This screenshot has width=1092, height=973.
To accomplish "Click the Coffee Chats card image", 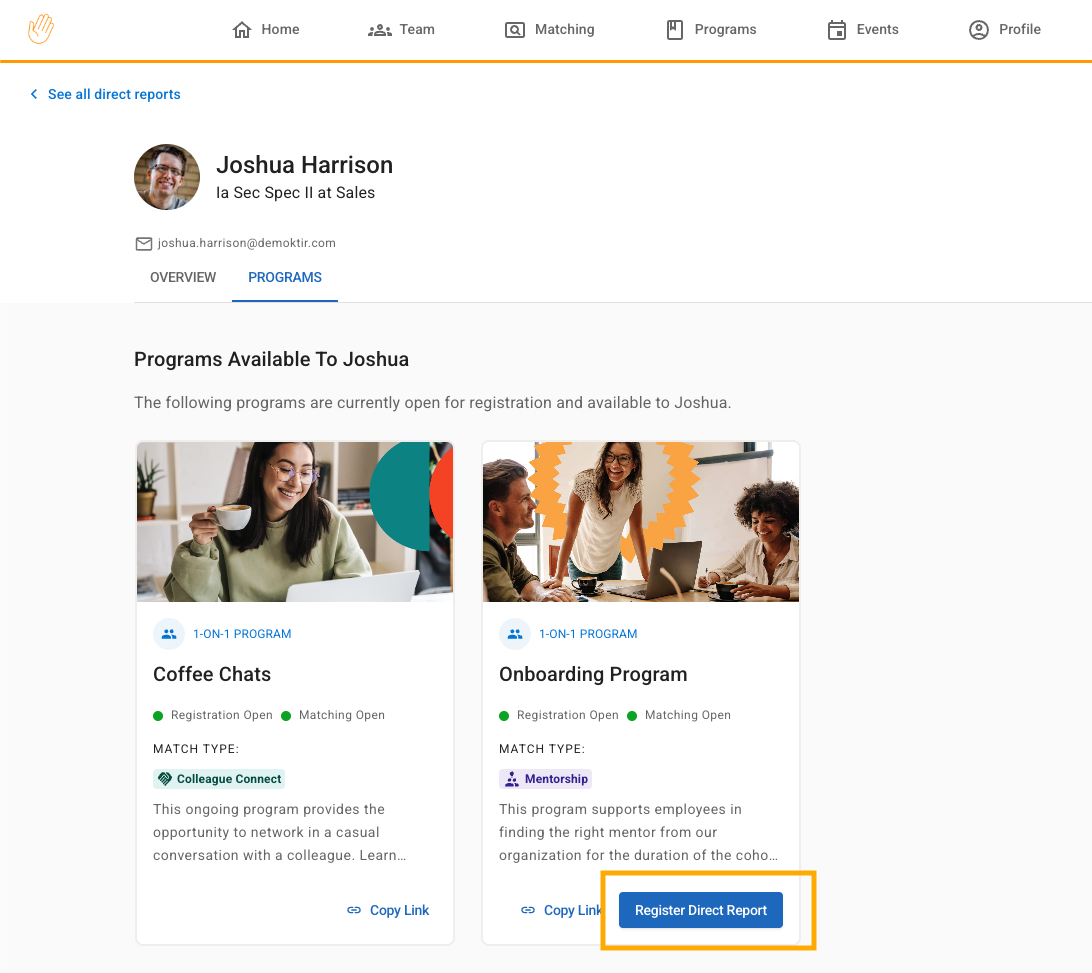I will coord(295,522).
